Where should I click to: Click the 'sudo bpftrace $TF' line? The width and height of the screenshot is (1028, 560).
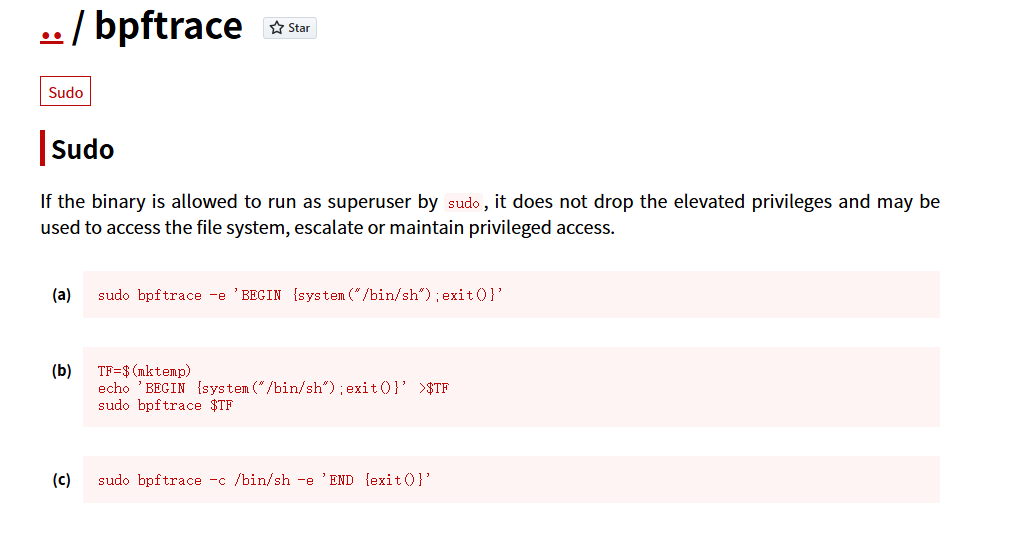tap(165, 405)
